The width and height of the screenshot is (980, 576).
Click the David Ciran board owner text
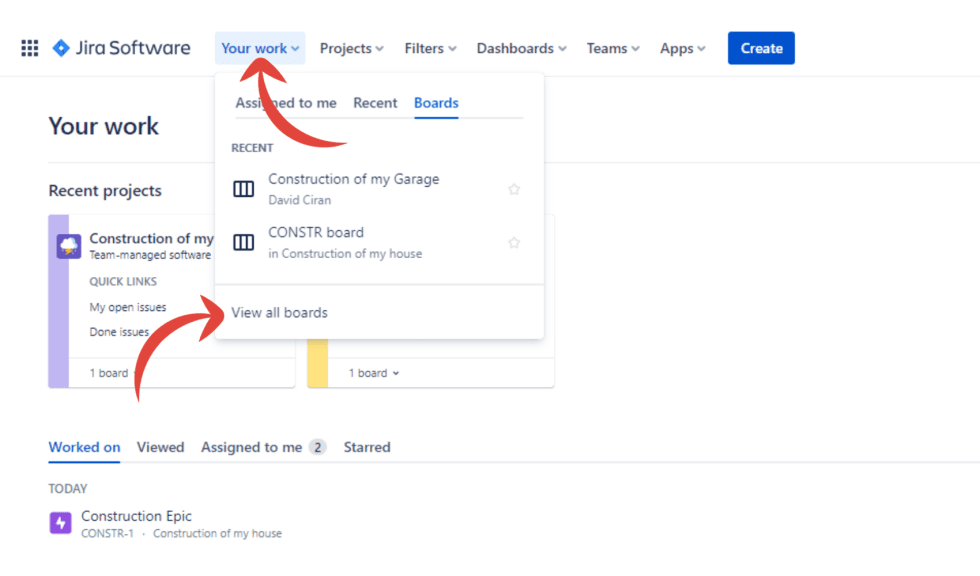tap(299, 200)
